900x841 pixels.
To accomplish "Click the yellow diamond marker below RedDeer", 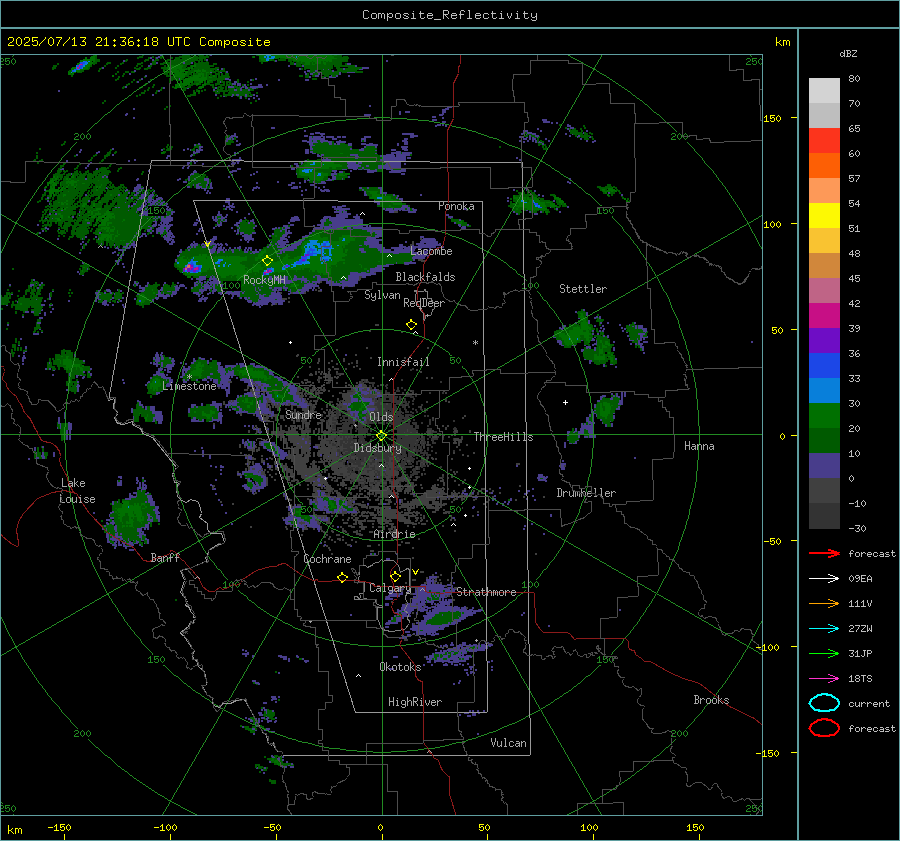I will coord(412,325).
